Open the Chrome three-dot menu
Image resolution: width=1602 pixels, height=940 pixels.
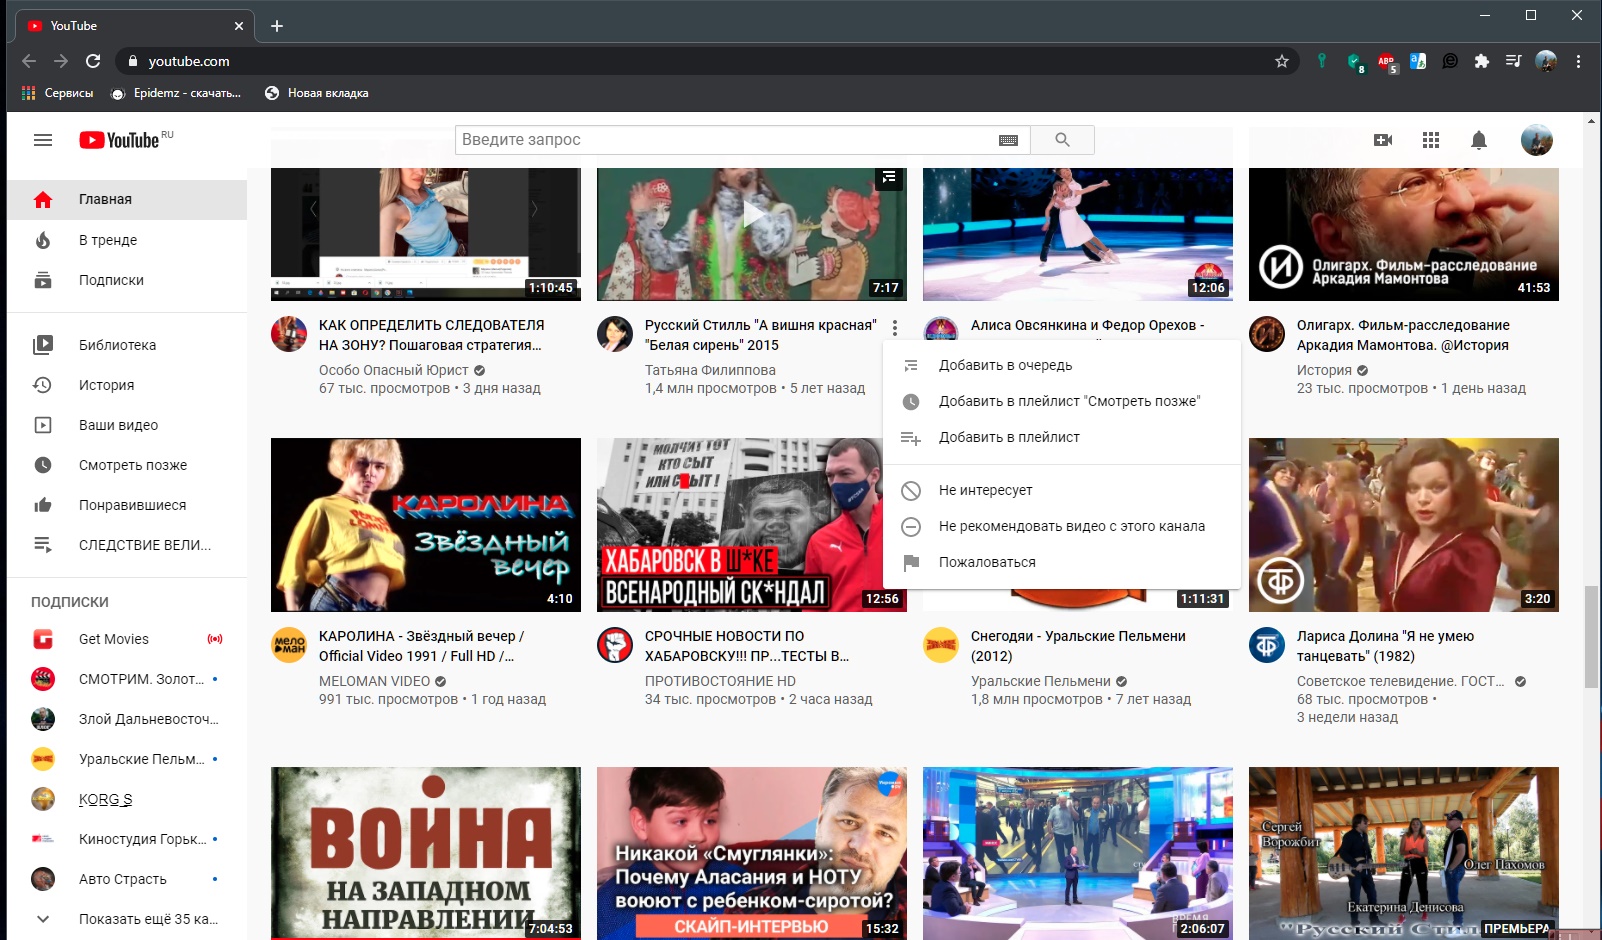[x=1578, y=61]
